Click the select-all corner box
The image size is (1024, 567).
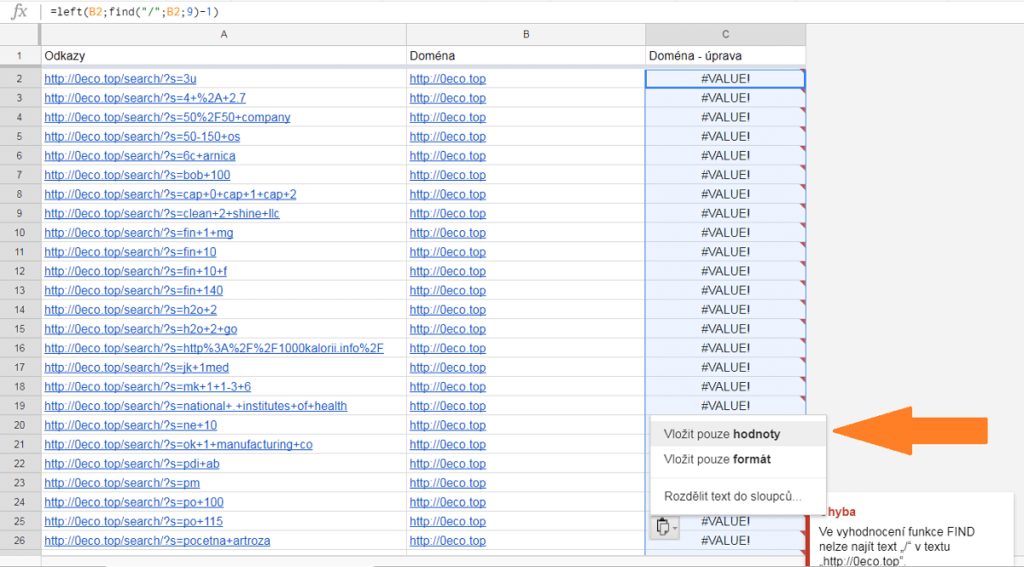(x=19, y=35)
